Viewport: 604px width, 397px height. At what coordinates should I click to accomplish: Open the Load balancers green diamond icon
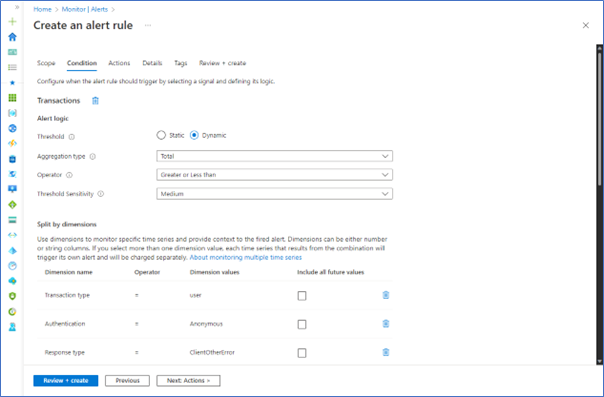(x=12, y=204)
